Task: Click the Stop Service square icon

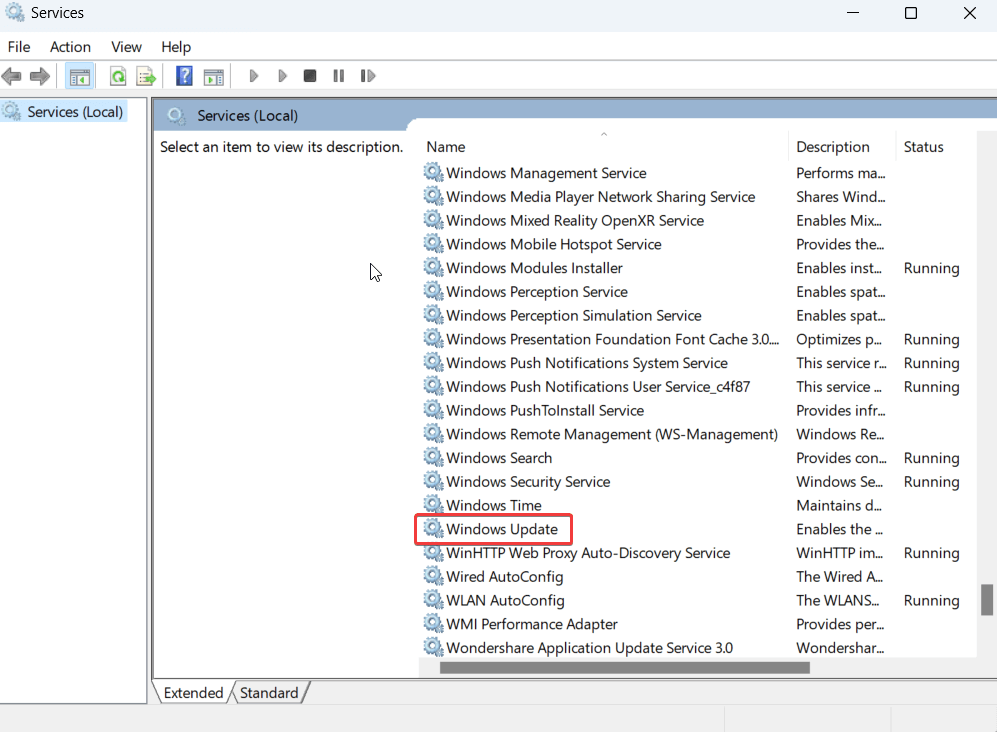Action: (x=310, y=76)
